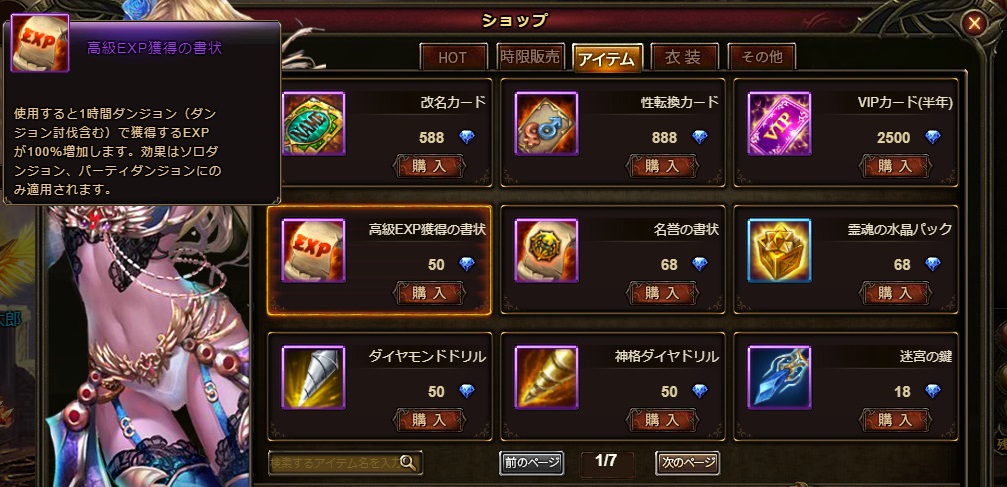Go to next page with 次のページ
Screen dimensions: 1007x487
pos(687,463)
